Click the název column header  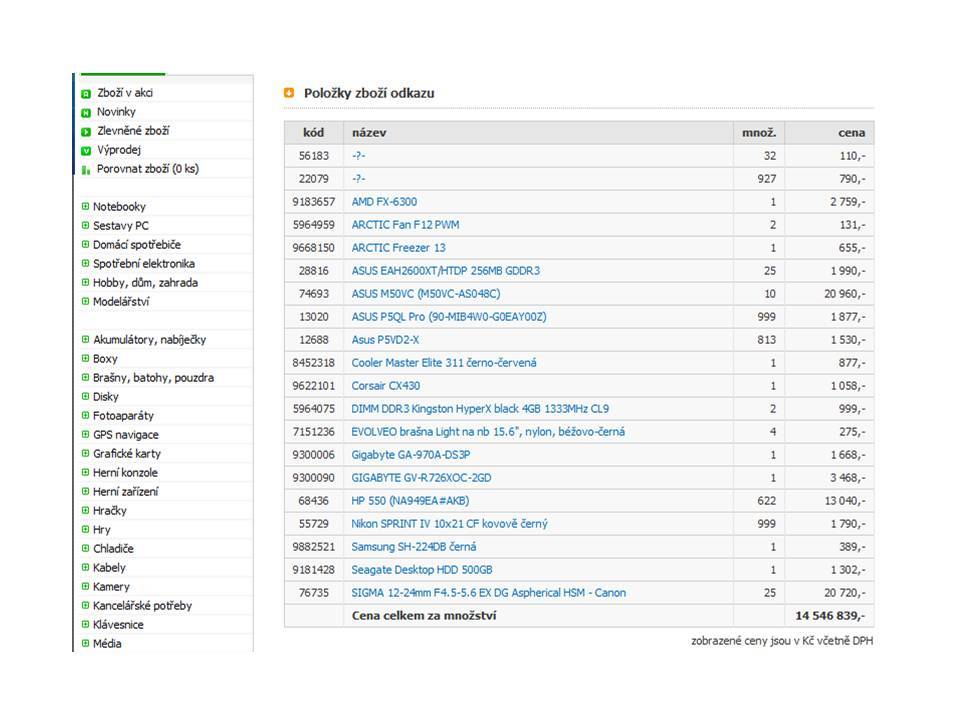pyautogui.click(x=369, y=133)
